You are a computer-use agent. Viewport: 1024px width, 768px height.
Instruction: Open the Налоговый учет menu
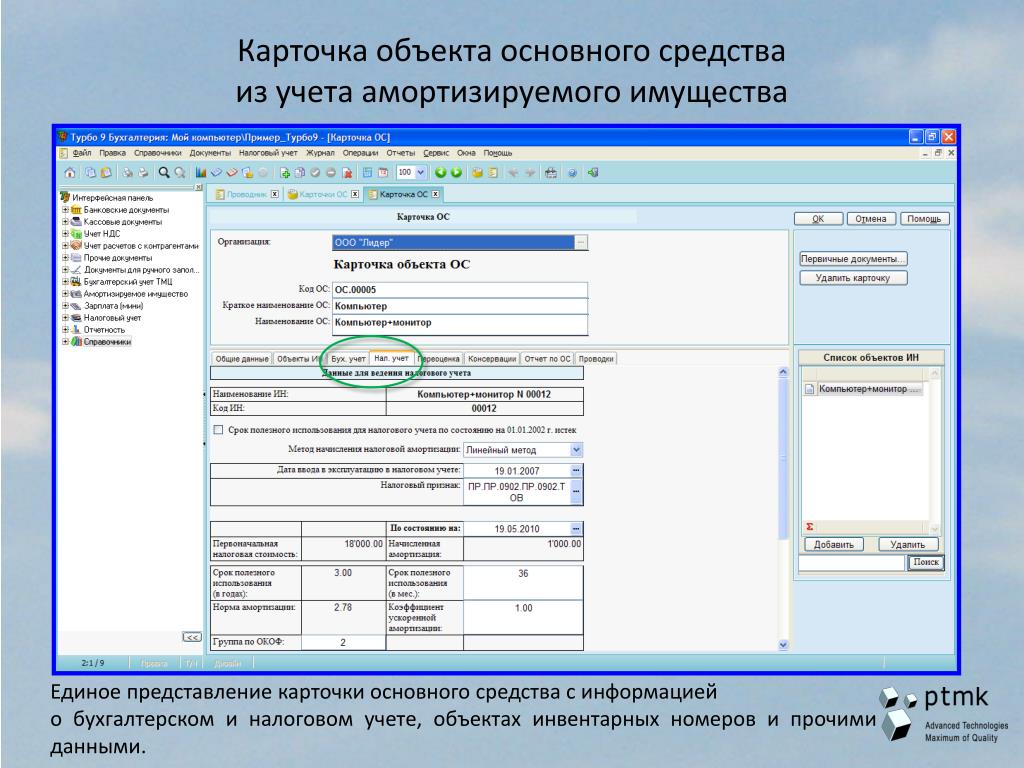tap(268, 153)
